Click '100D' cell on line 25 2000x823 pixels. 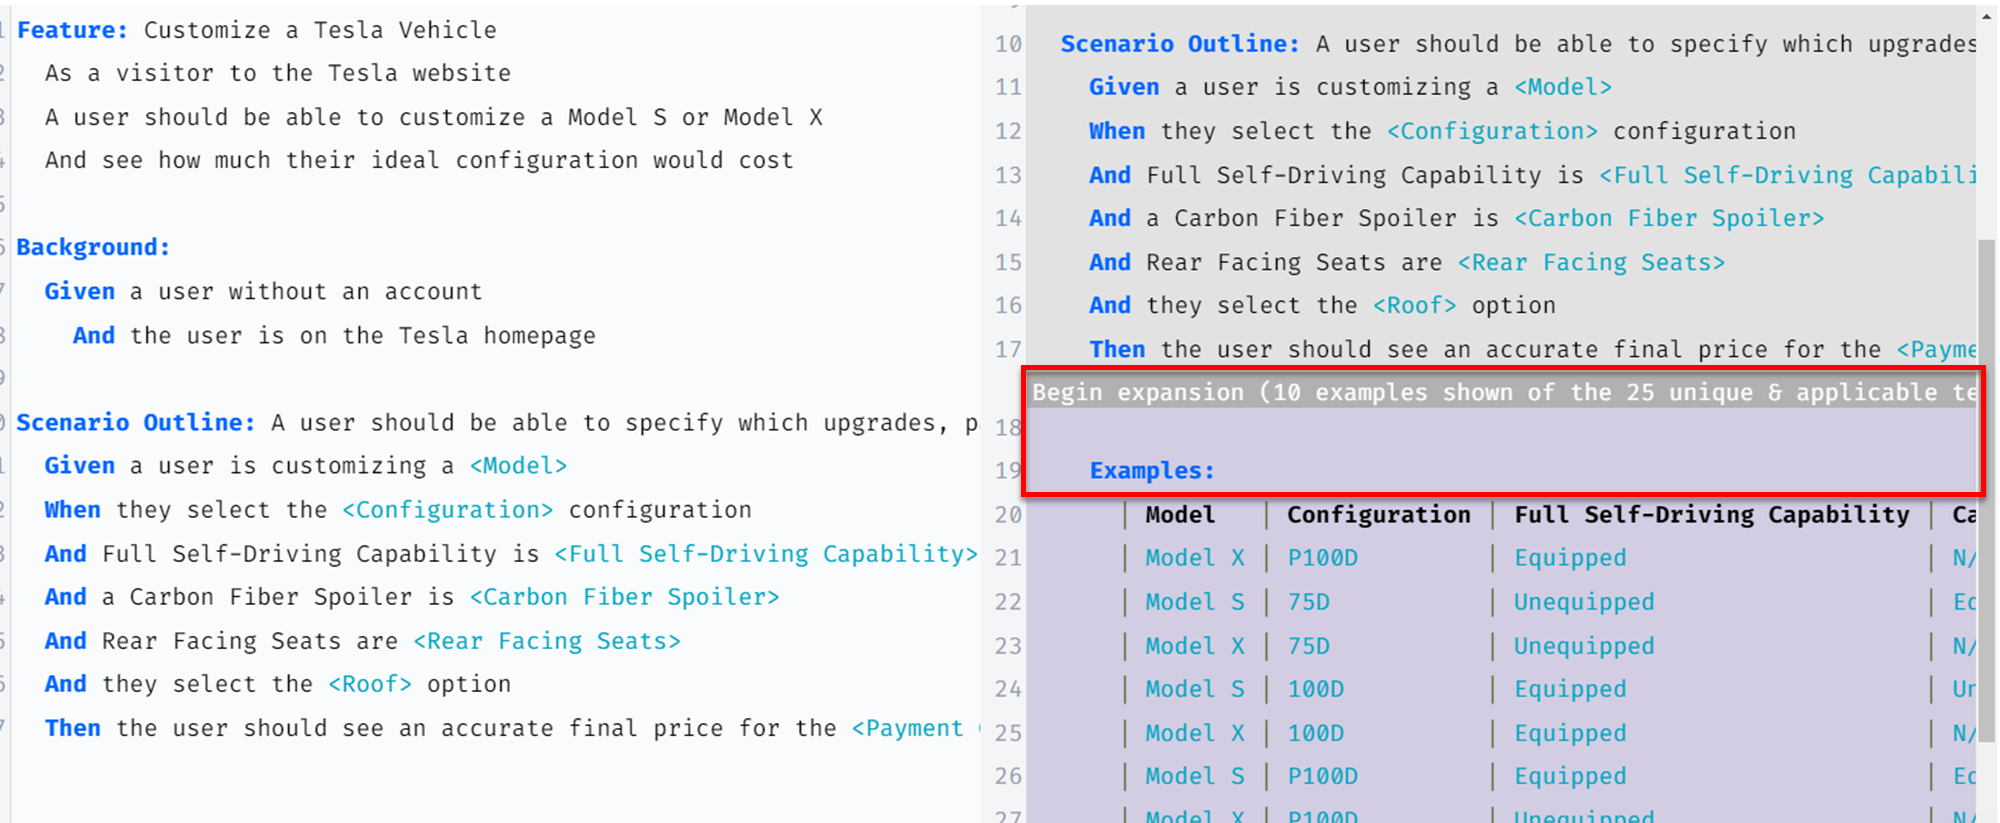click(x=1316, y=733)
